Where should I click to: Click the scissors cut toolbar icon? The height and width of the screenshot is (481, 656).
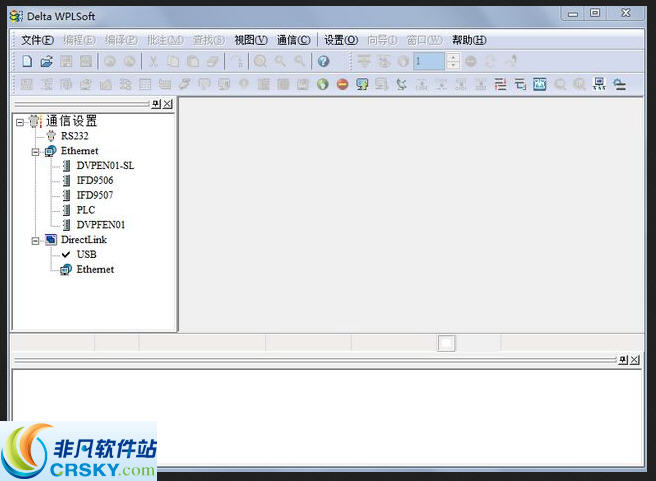pos(154,61)
